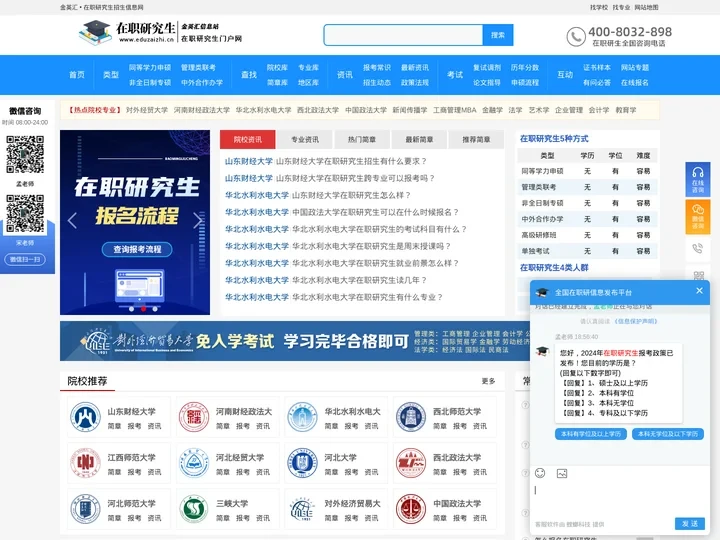Click the third banner carousel dot

click(155, 309)
